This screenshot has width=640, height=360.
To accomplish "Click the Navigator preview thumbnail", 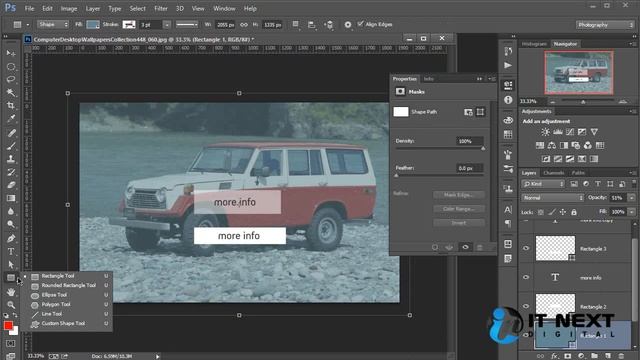I will [578, 73].
